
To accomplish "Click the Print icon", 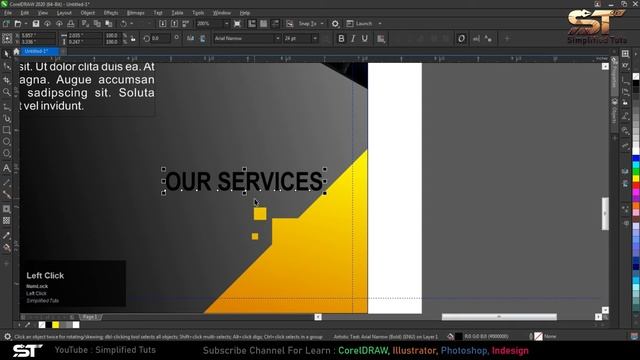I will click(71, 24).
